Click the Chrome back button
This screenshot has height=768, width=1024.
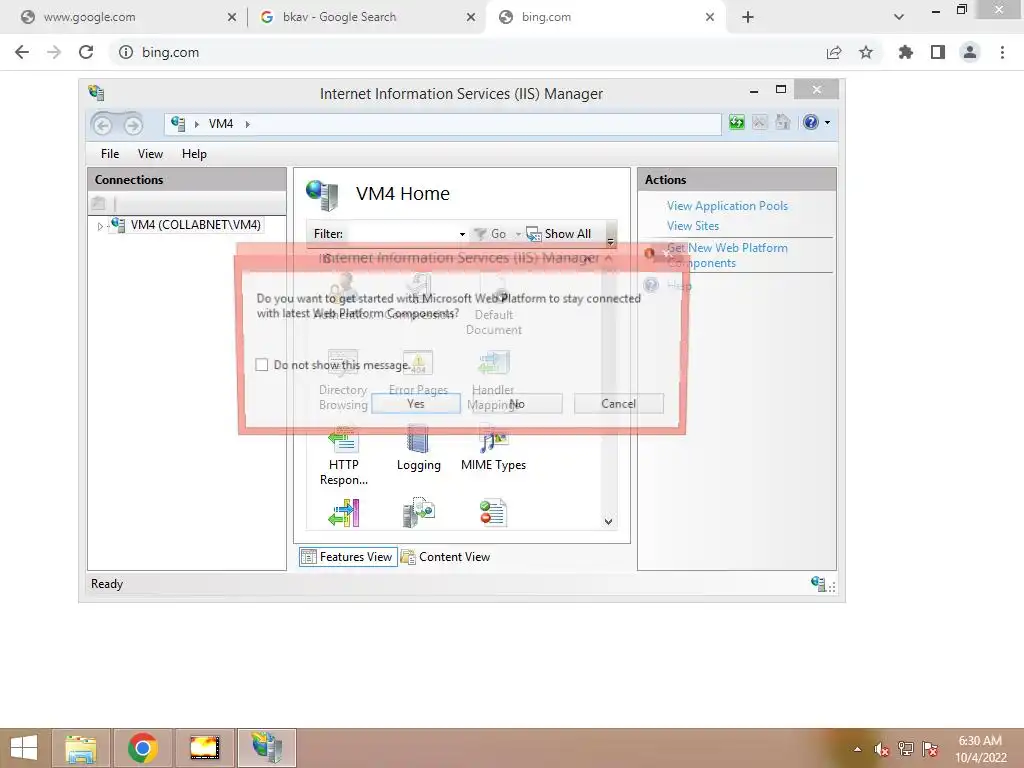pyautogui.click(x=22, y=52)
